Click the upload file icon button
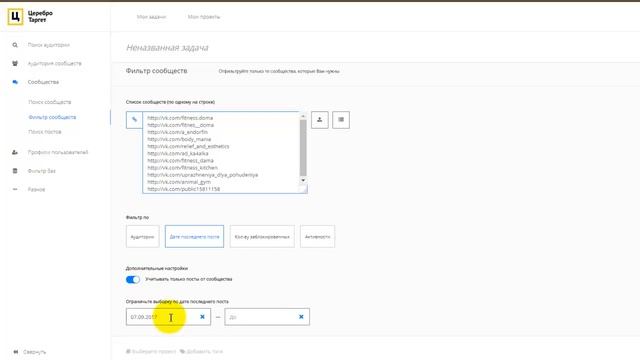Image resolution: width=640 pixels, height=360 pixels. tap(320, 120)
